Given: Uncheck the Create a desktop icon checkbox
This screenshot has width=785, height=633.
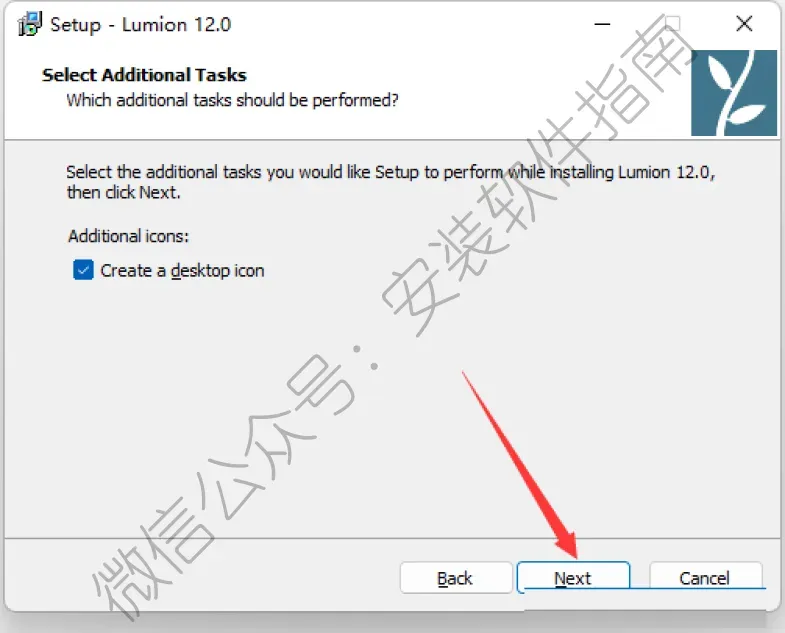Looking at the screenshot, I should tap(83, 270).
